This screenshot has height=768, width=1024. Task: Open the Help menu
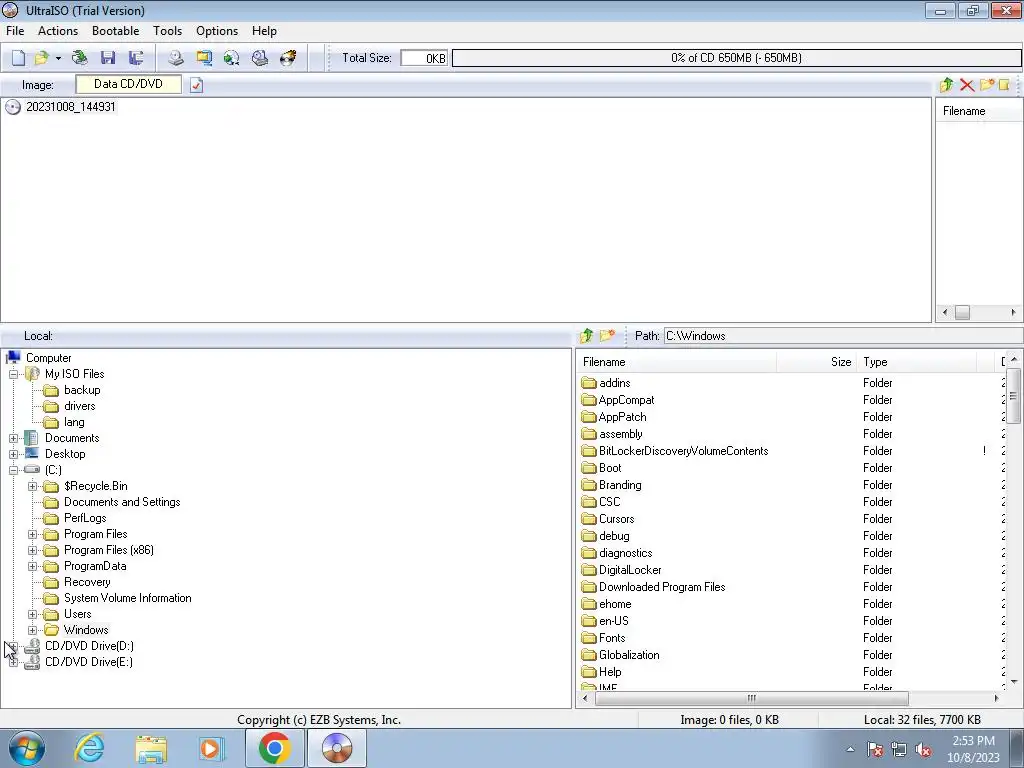pyautogui.click(x=264, y=31)
